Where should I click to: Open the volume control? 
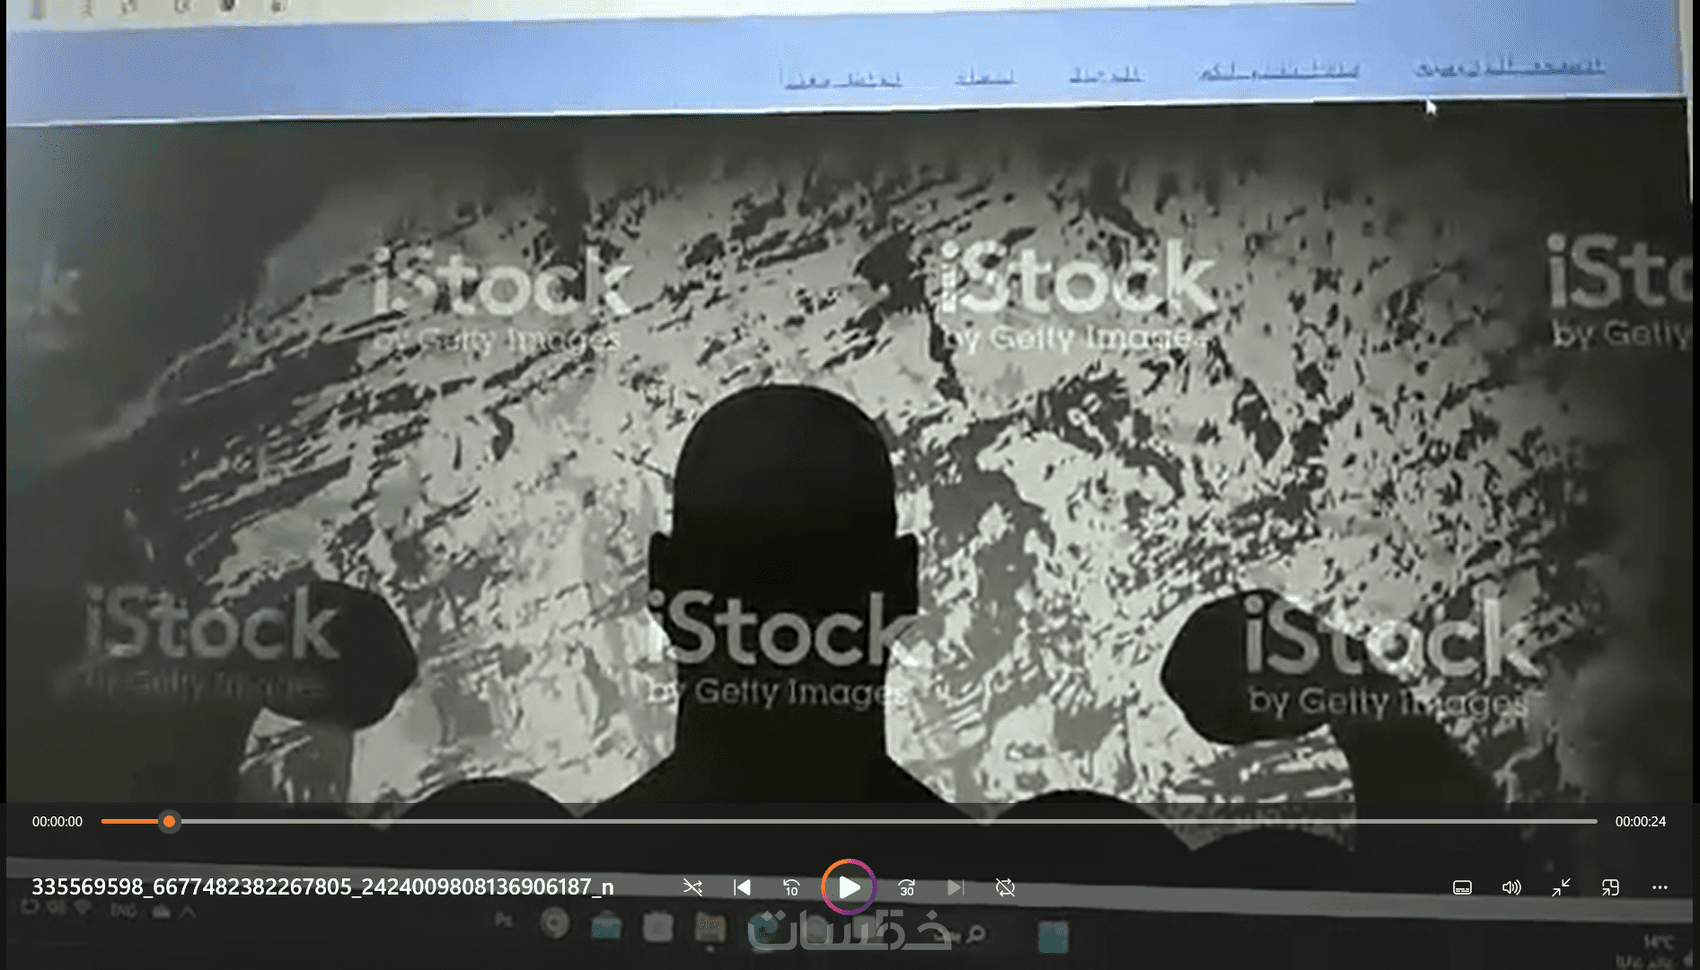tap(1511, 887)
